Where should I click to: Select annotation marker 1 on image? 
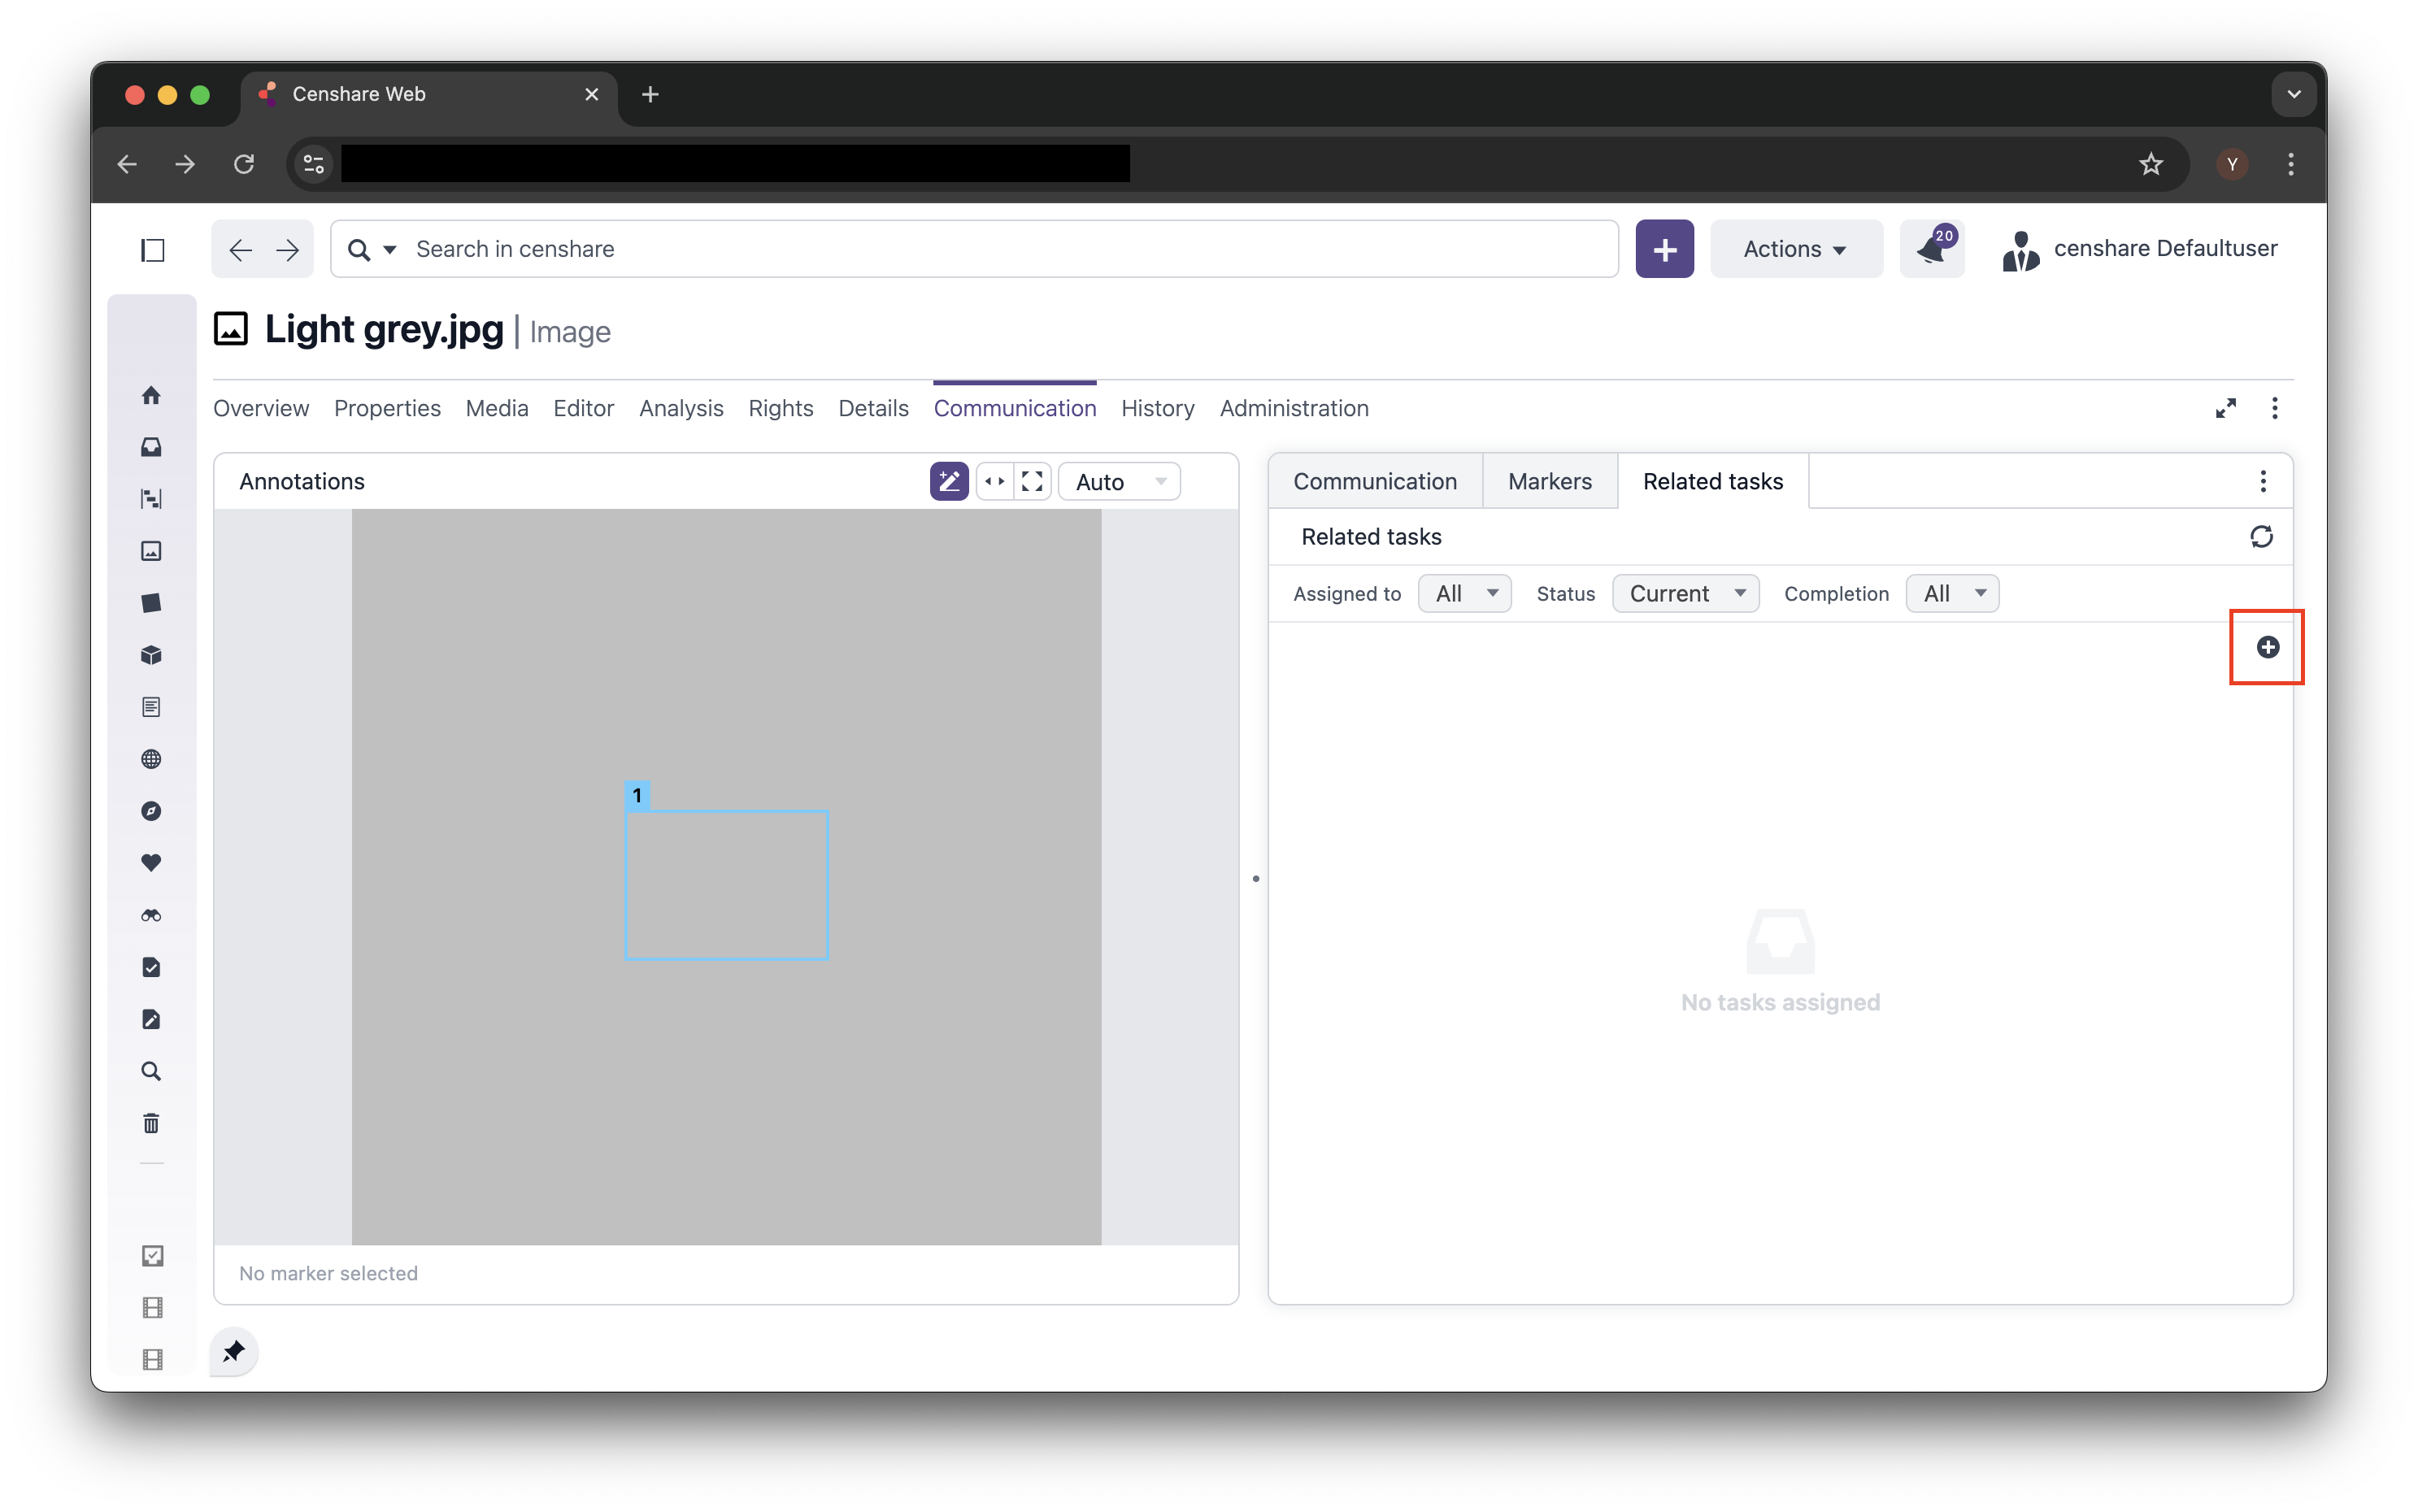637,795
